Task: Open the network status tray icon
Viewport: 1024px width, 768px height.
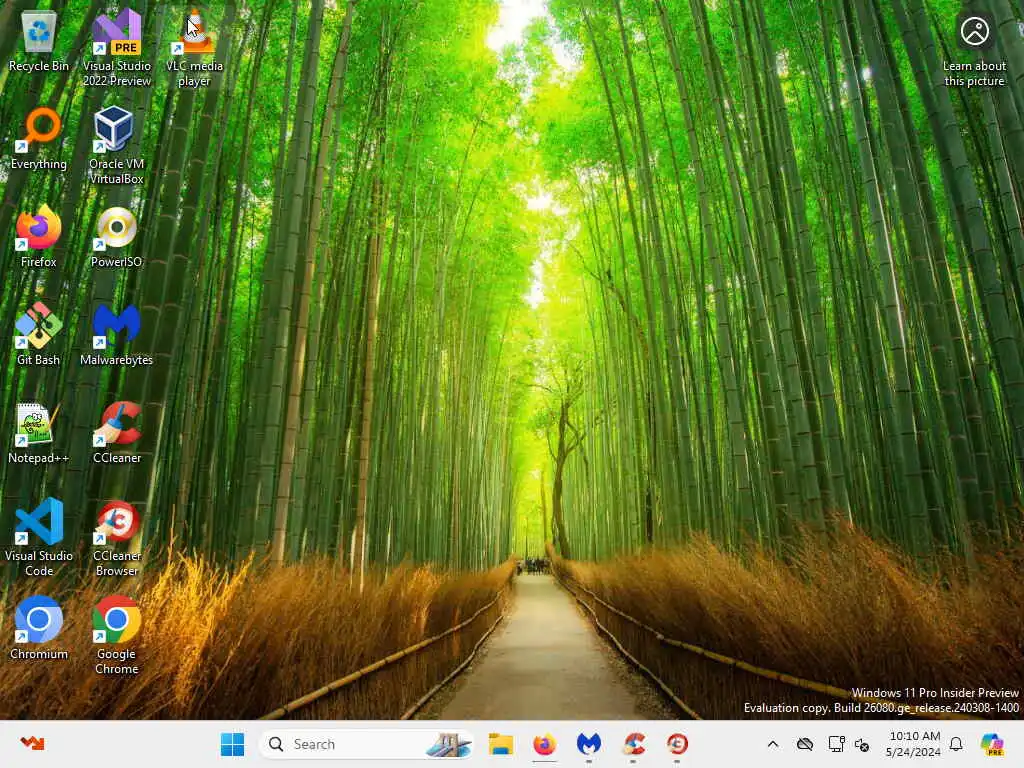Action: click(x=837, y=744)
